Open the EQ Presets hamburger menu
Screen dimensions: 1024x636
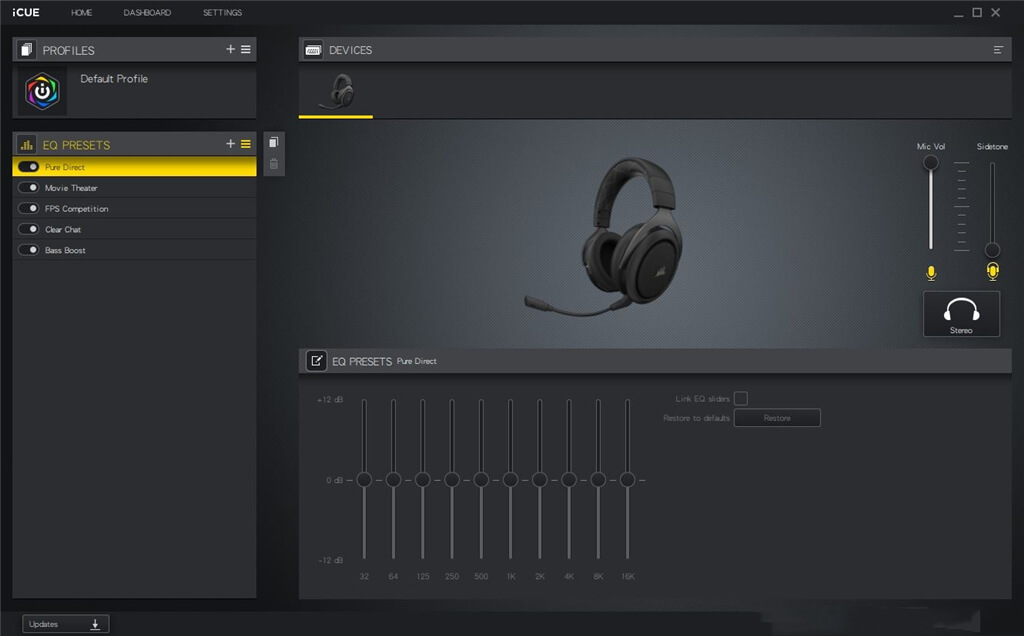(246, 144)
